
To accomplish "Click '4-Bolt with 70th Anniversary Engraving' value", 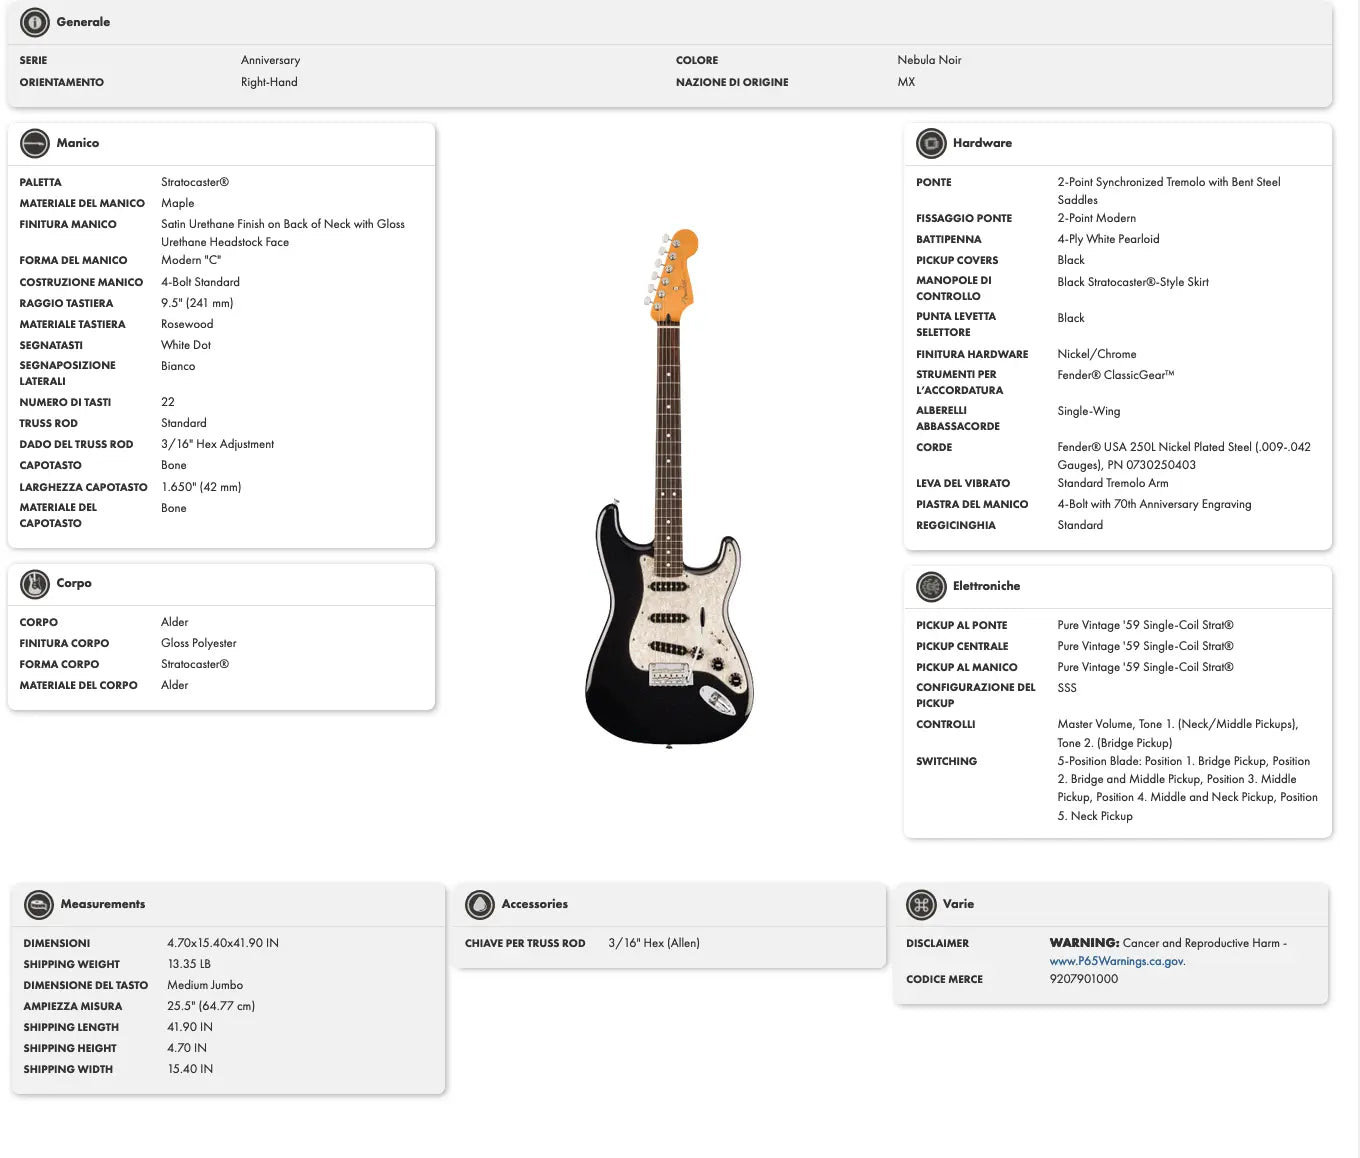I will [1154, 504].
